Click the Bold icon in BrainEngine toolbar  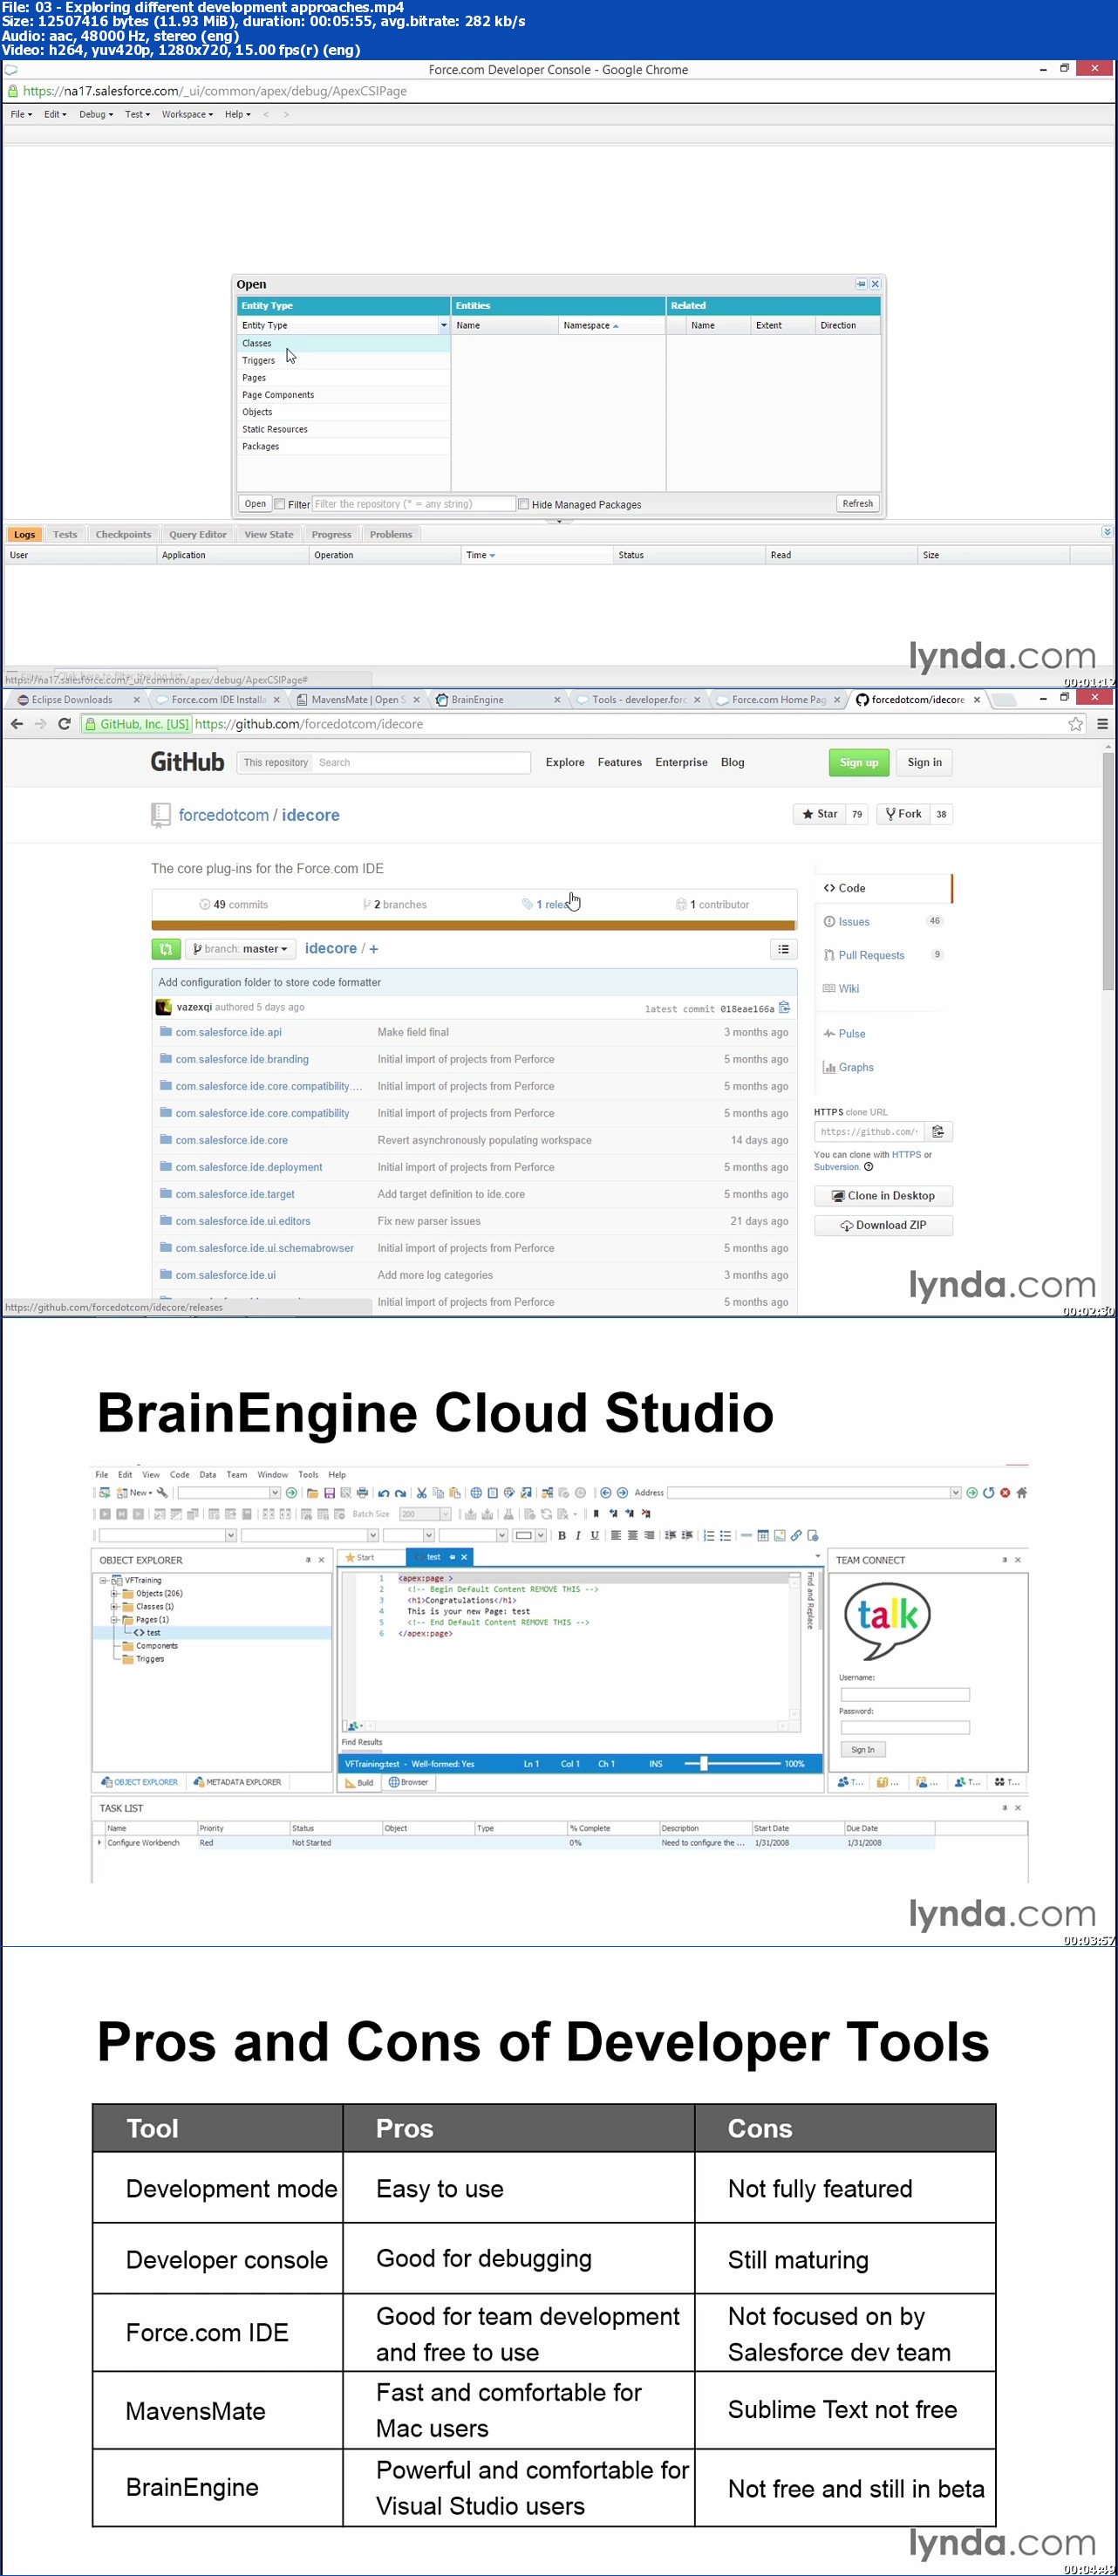point(561,1535)
